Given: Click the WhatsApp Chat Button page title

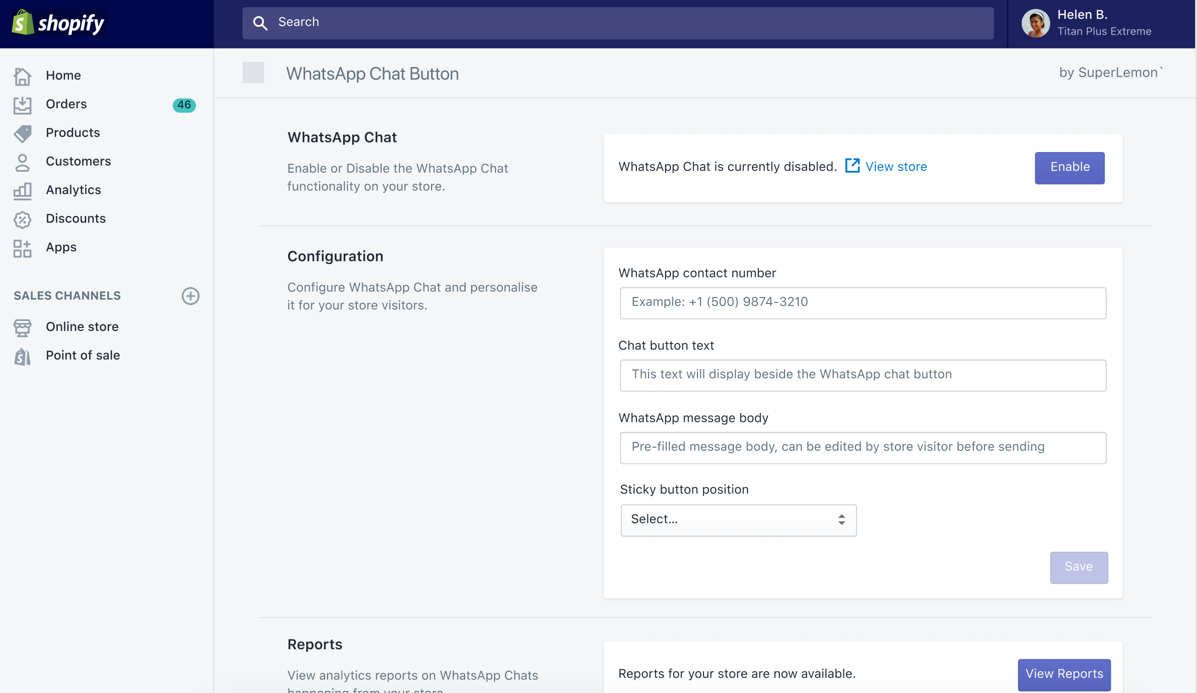Looking at the screenshot, I should 373,73.
